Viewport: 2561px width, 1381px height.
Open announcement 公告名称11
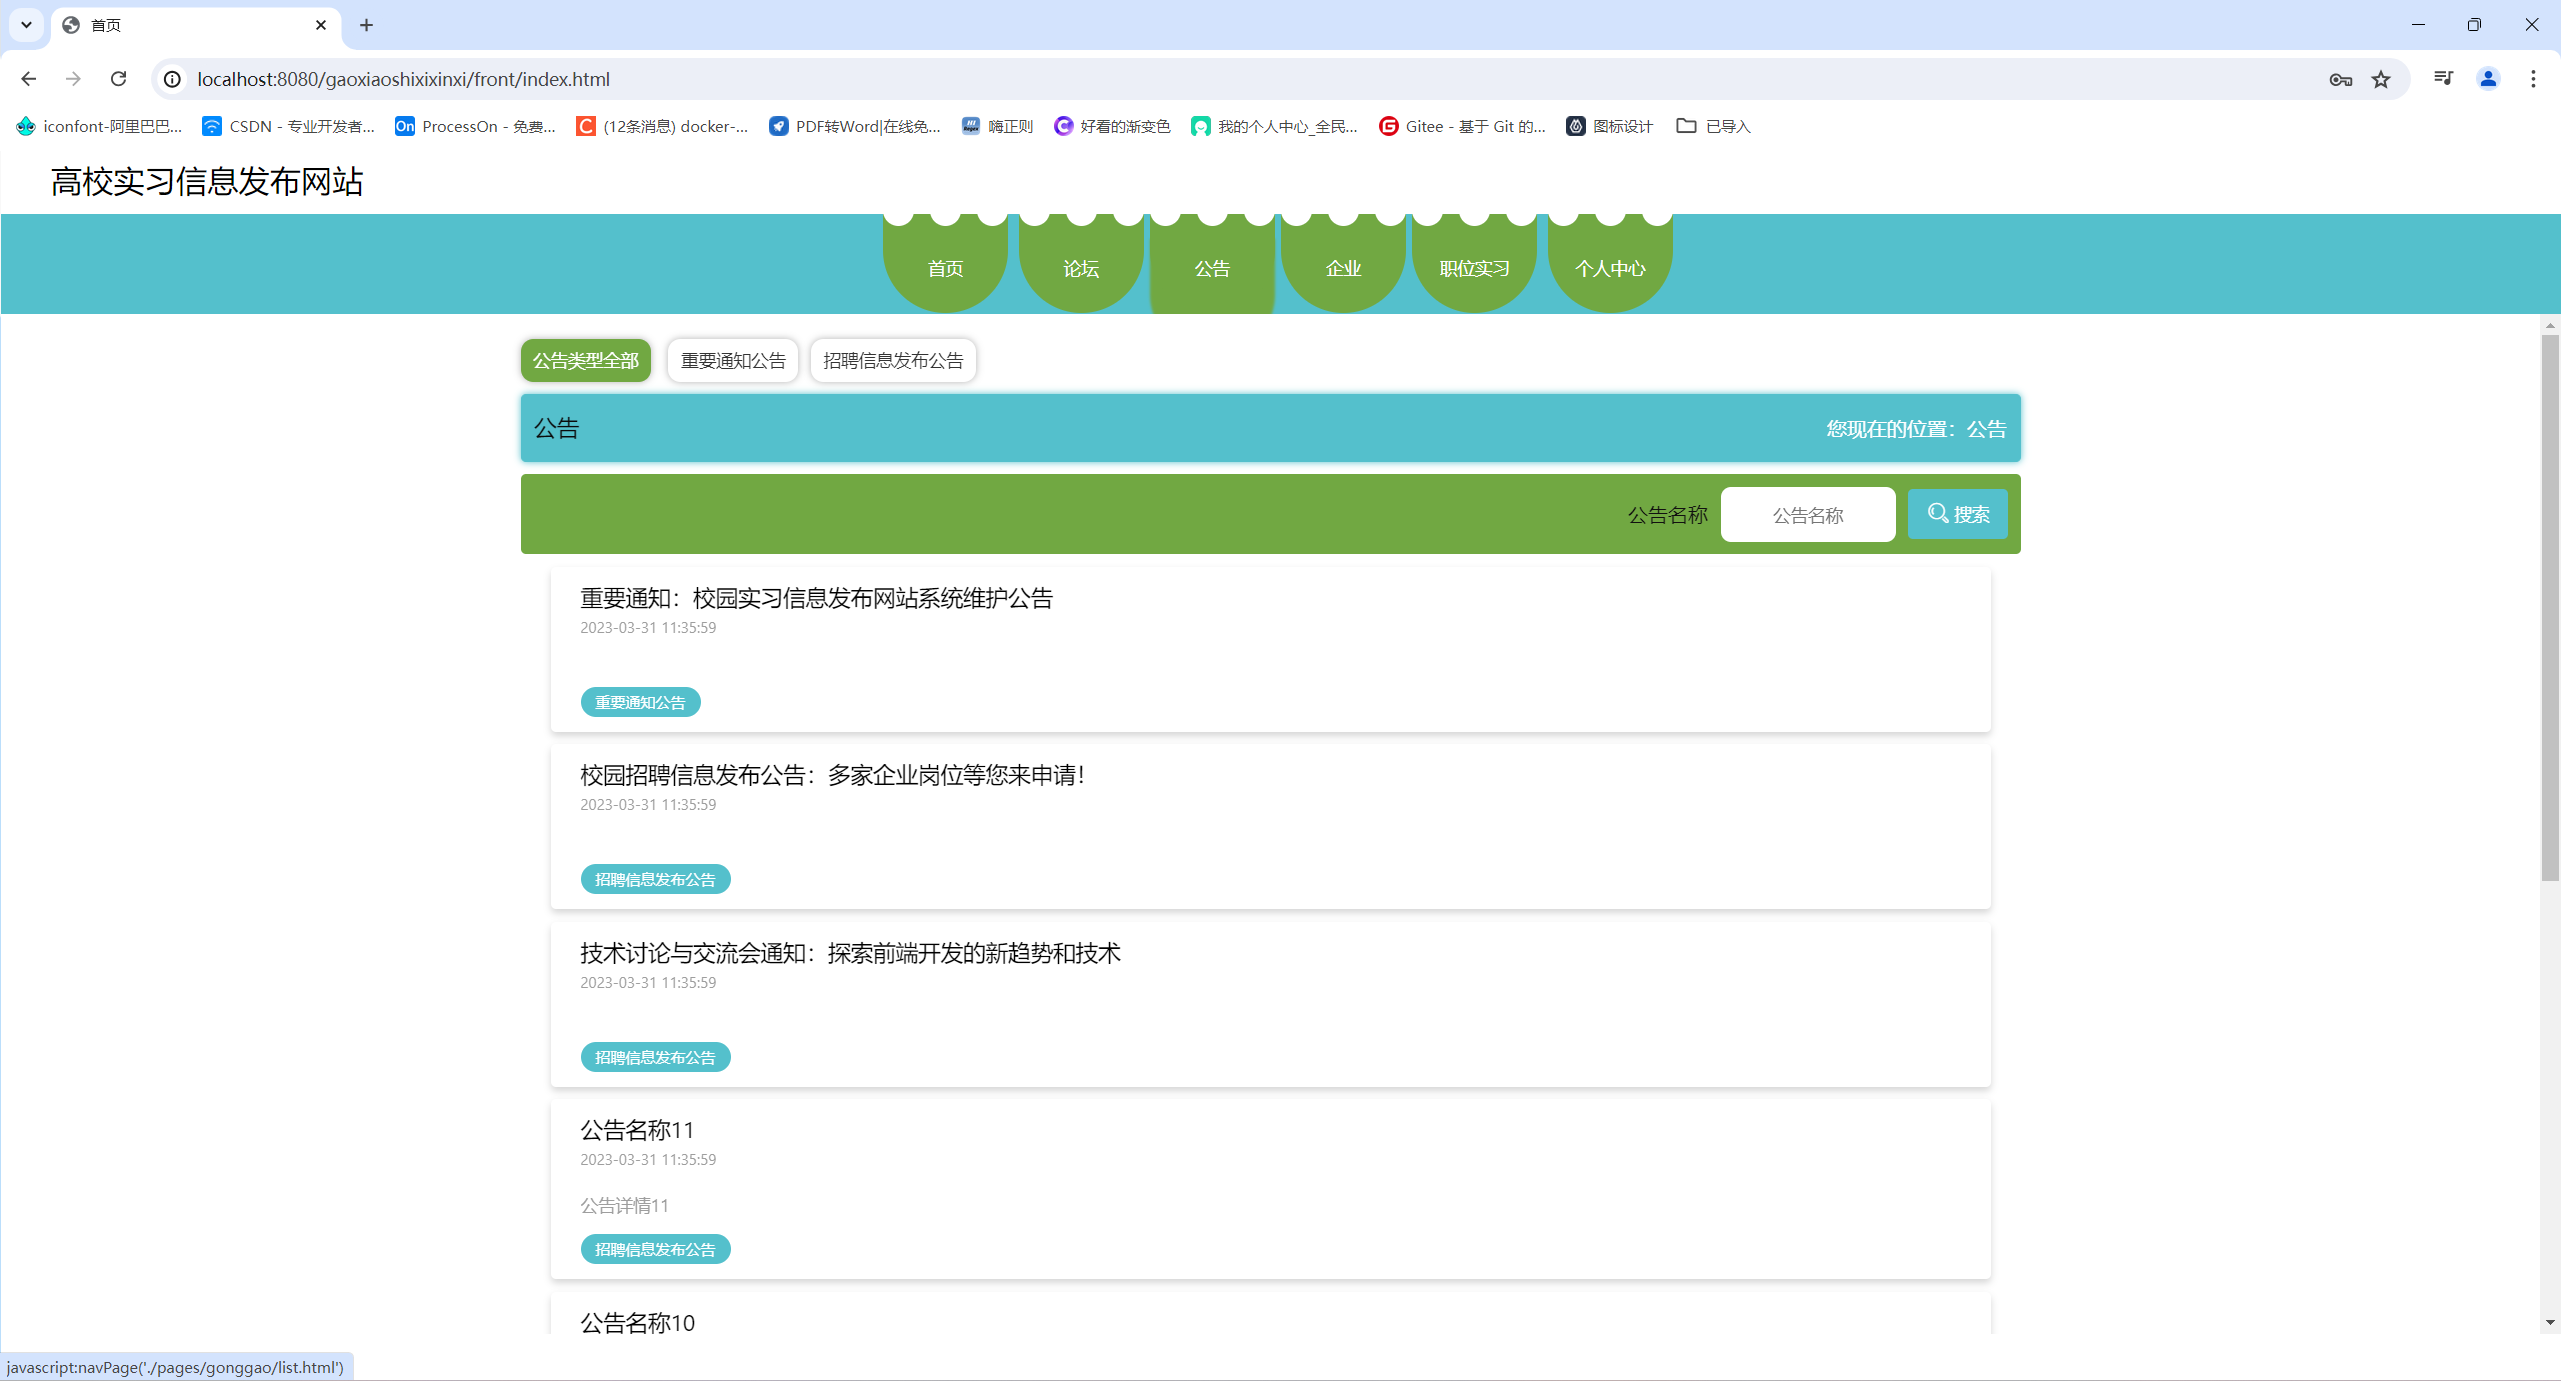[x=636, y=1130]
